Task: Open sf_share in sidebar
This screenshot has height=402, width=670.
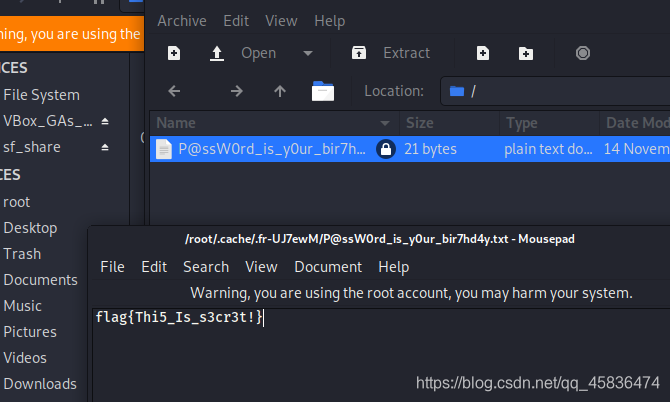Action: 32,147
